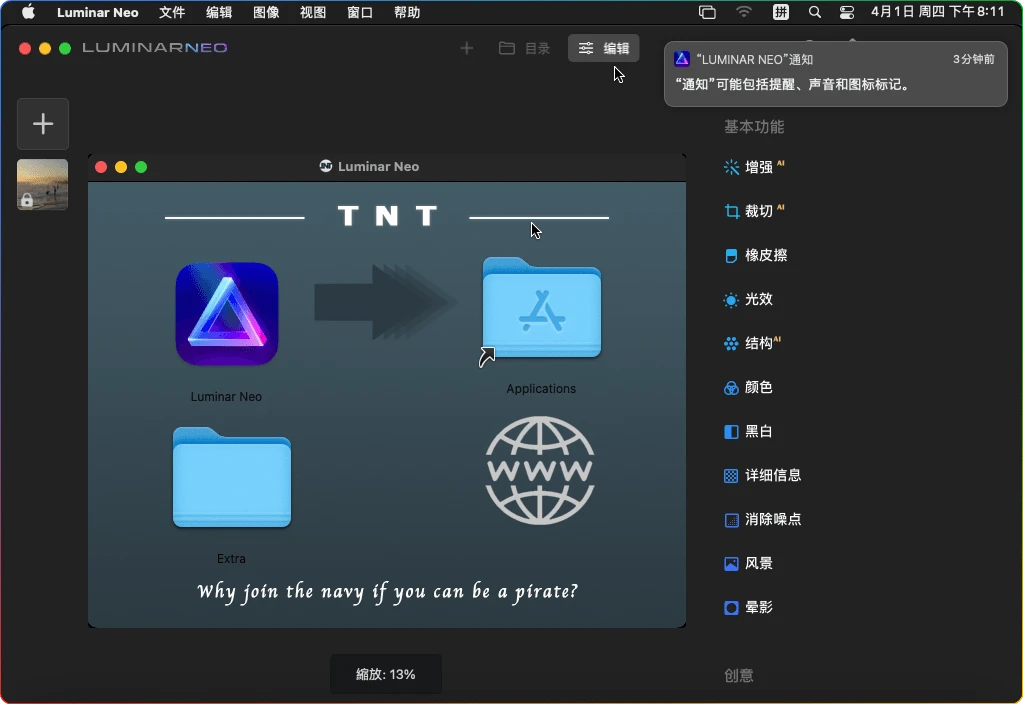The image size is (1023, 704).
Task: Open the 文件 menu
Action: 170,12
